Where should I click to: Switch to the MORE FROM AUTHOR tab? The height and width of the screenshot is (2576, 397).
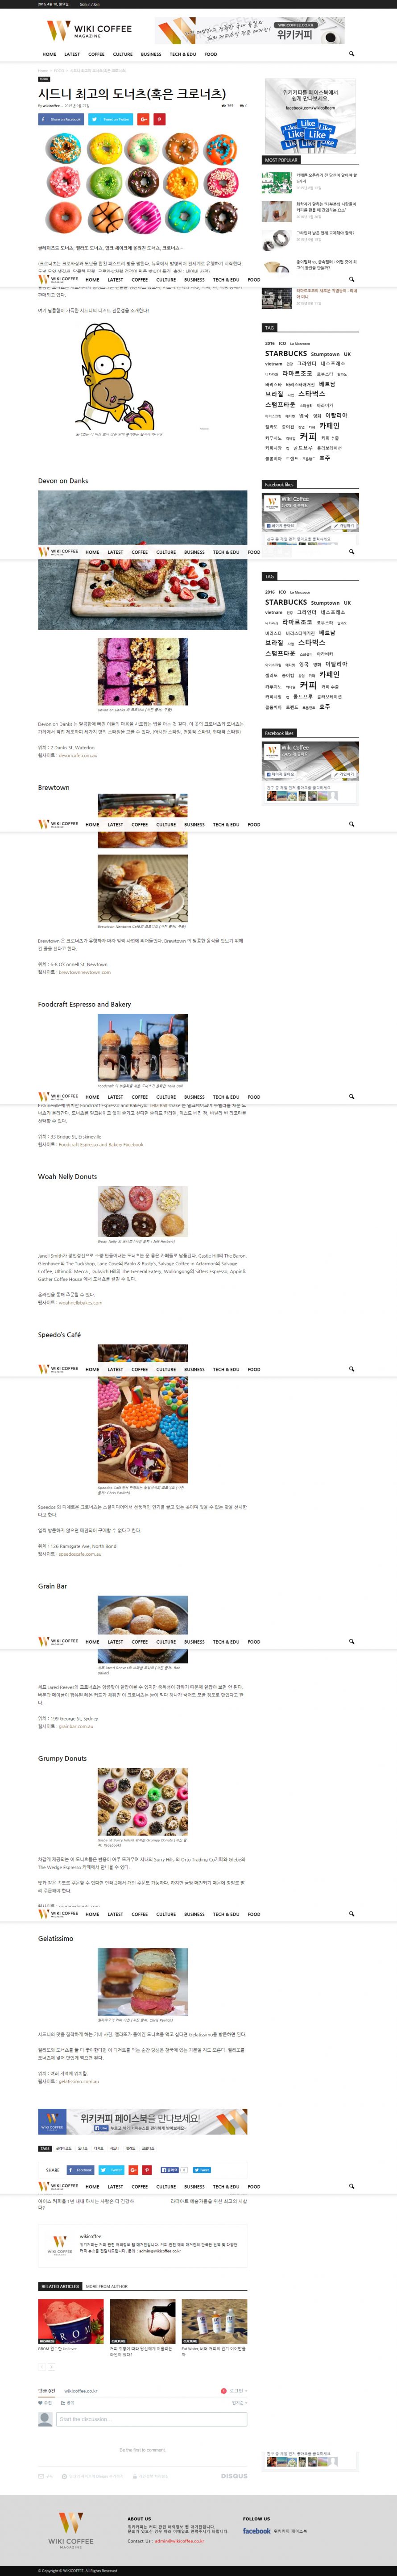[x=107, y=2286]
